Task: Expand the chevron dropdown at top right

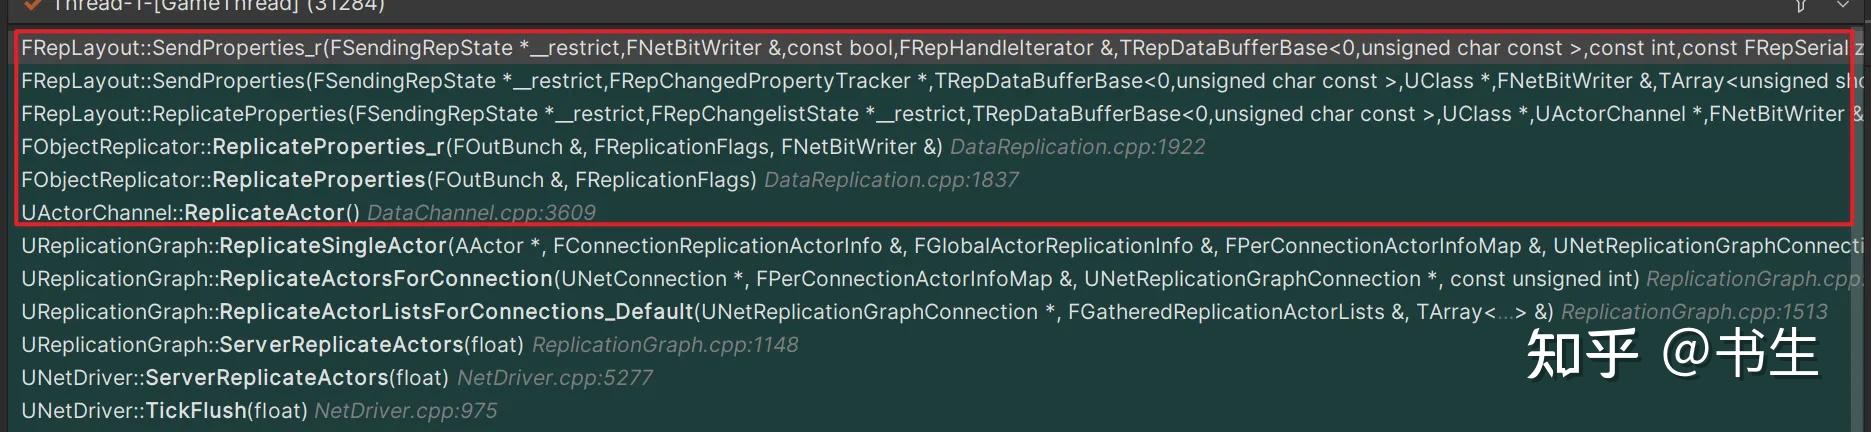Action: (x=1842, y=6)
